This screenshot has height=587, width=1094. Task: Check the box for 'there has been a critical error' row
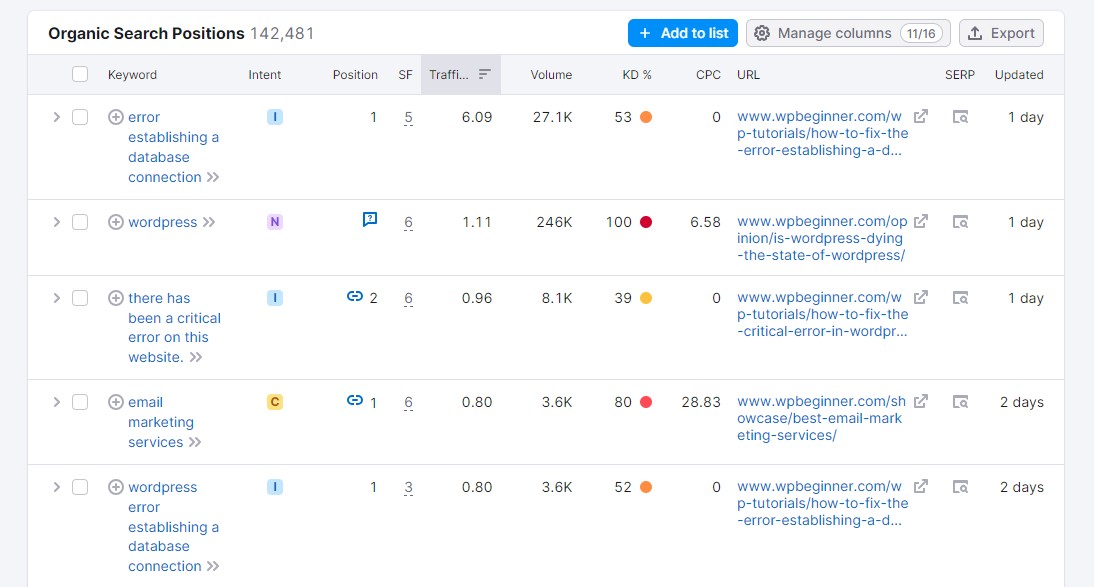coord(80,298)
